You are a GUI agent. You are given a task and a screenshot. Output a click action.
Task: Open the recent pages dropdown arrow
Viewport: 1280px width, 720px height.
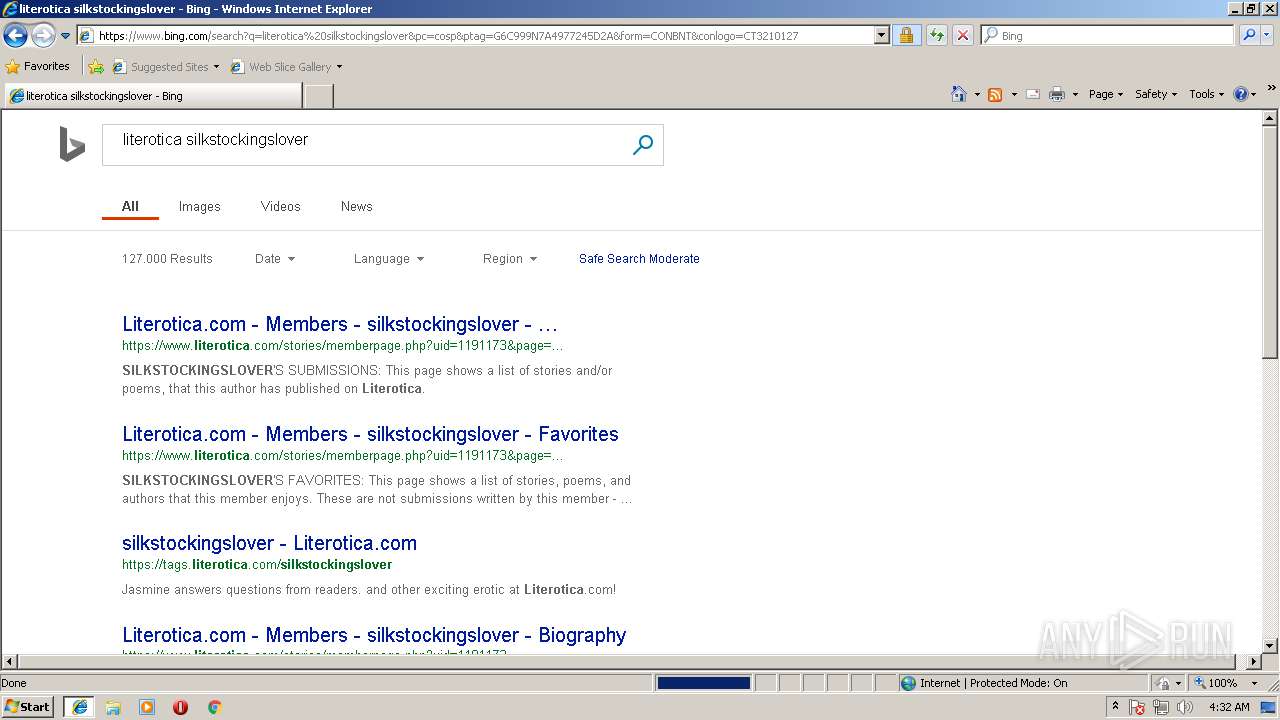tap(65, 36)
